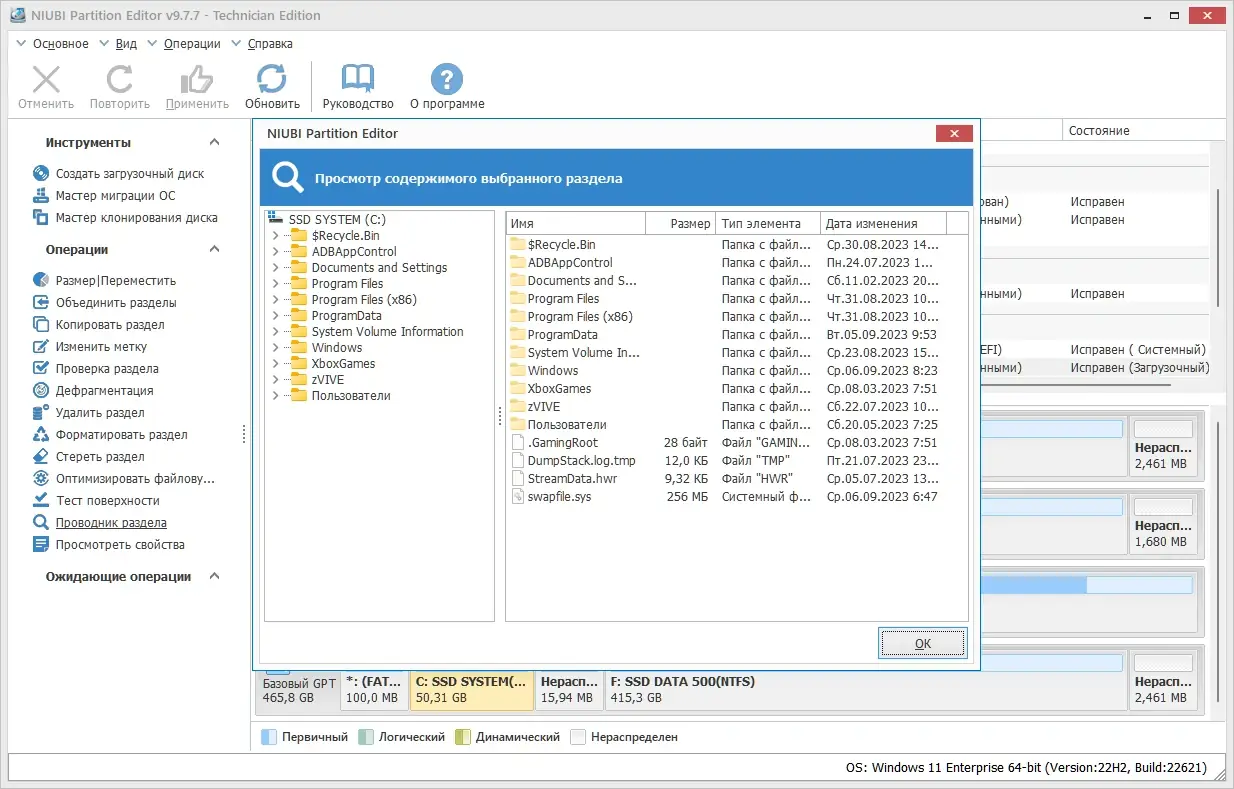Click the Форматировать раздел icon
The width and height of the screenshot is (1234, 789).
pyautogui.click(x=41, y=434)
